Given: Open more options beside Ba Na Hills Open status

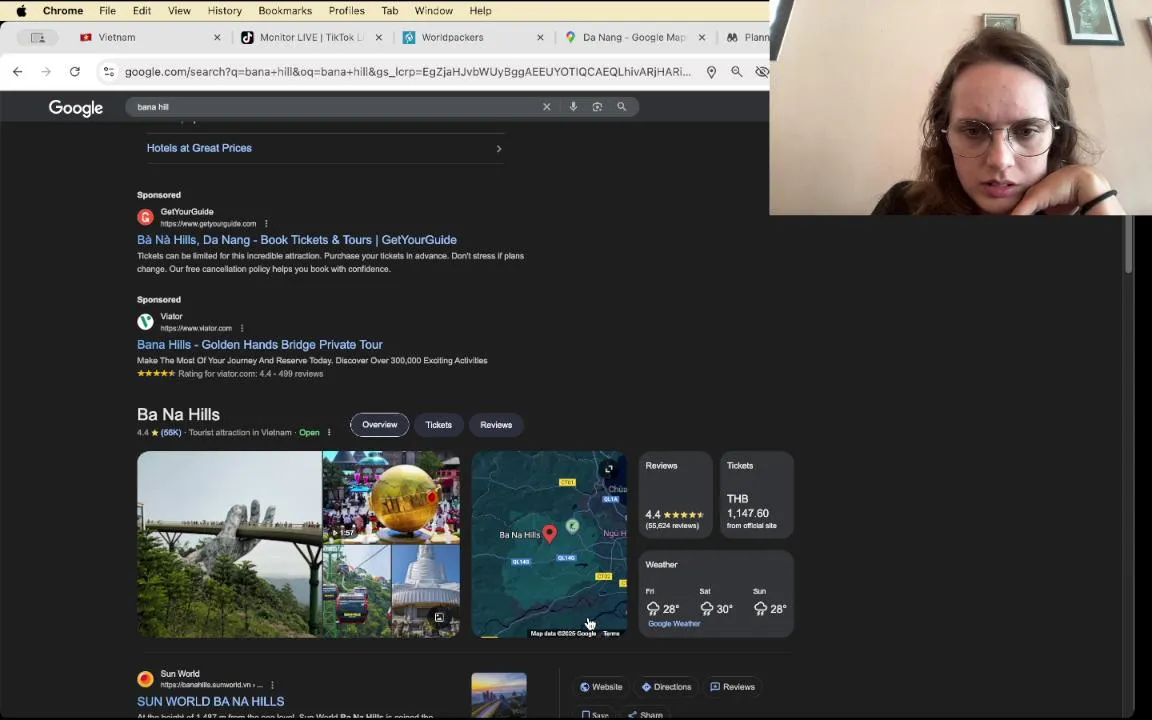Looking at the screenshot, I should coord(329,433).
